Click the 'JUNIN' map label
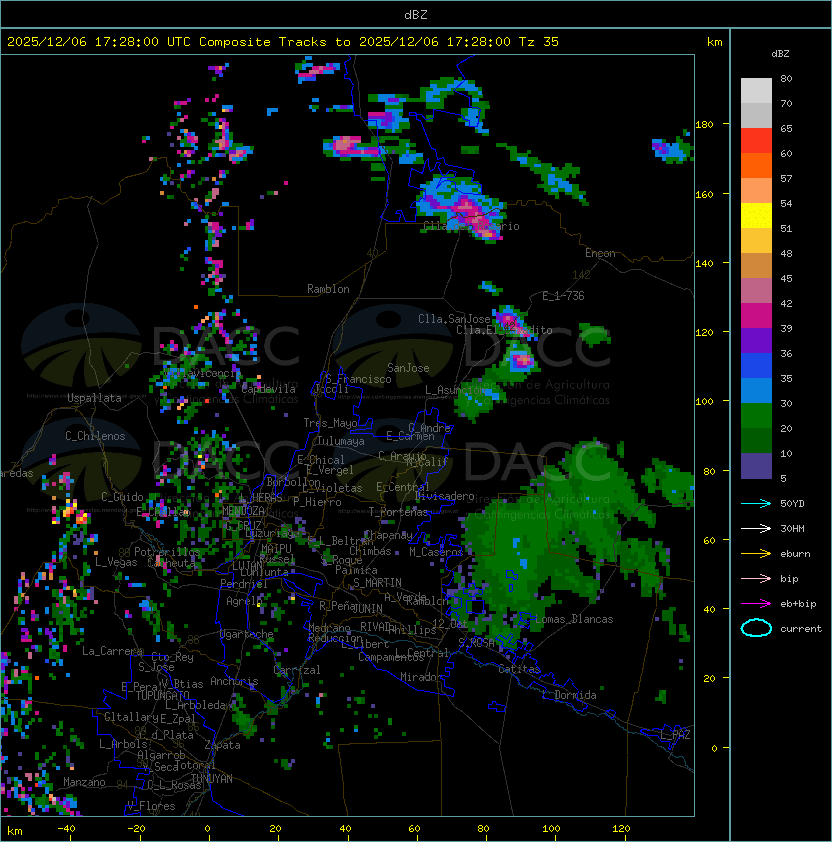832x842 pixels. 368,608
